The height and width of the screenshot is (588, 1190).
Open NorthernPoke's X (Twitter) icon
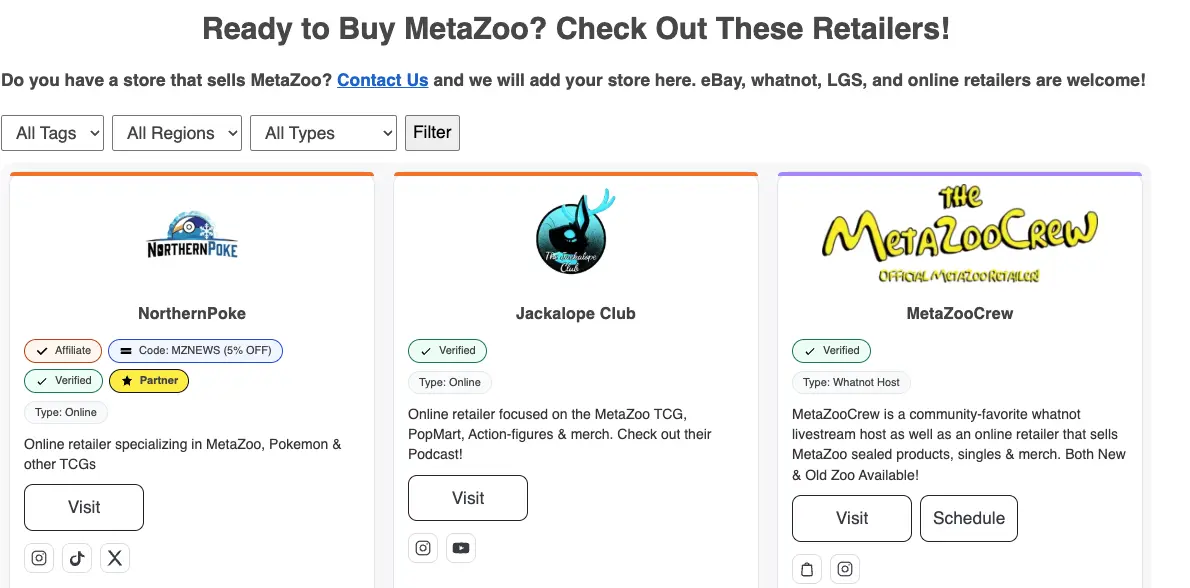point(115,558)
